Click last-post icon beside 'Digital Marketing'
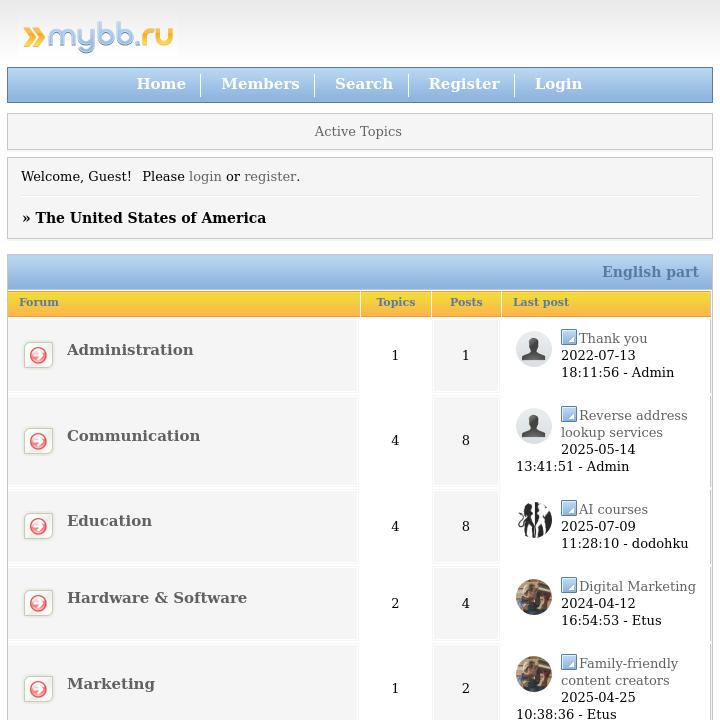720x720 pixels. pyautogui.click(x=568, y=585)
